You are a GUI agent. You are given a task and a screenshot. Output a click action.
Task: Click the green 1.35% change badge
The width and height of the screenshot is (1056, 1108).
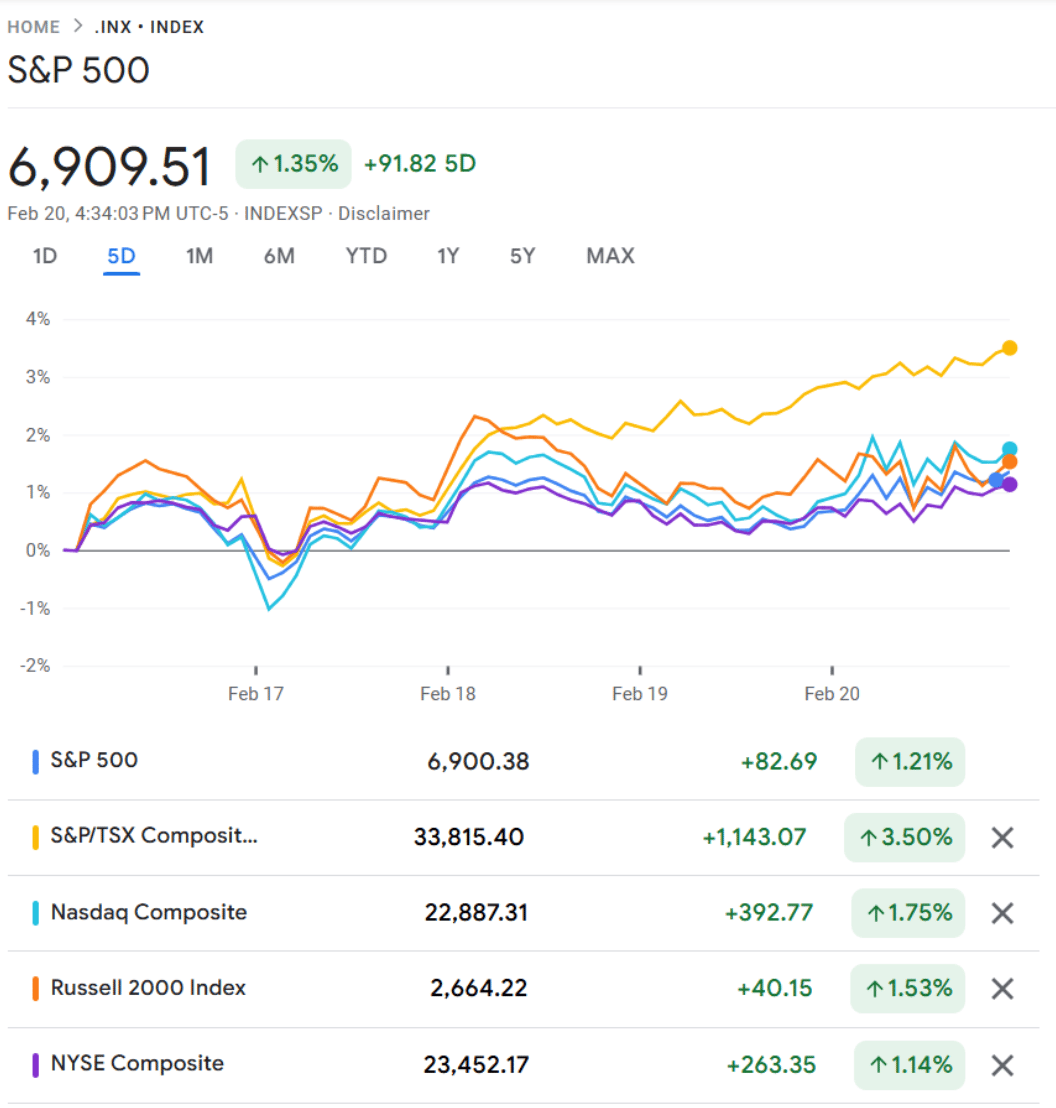[x=294, y=164]
